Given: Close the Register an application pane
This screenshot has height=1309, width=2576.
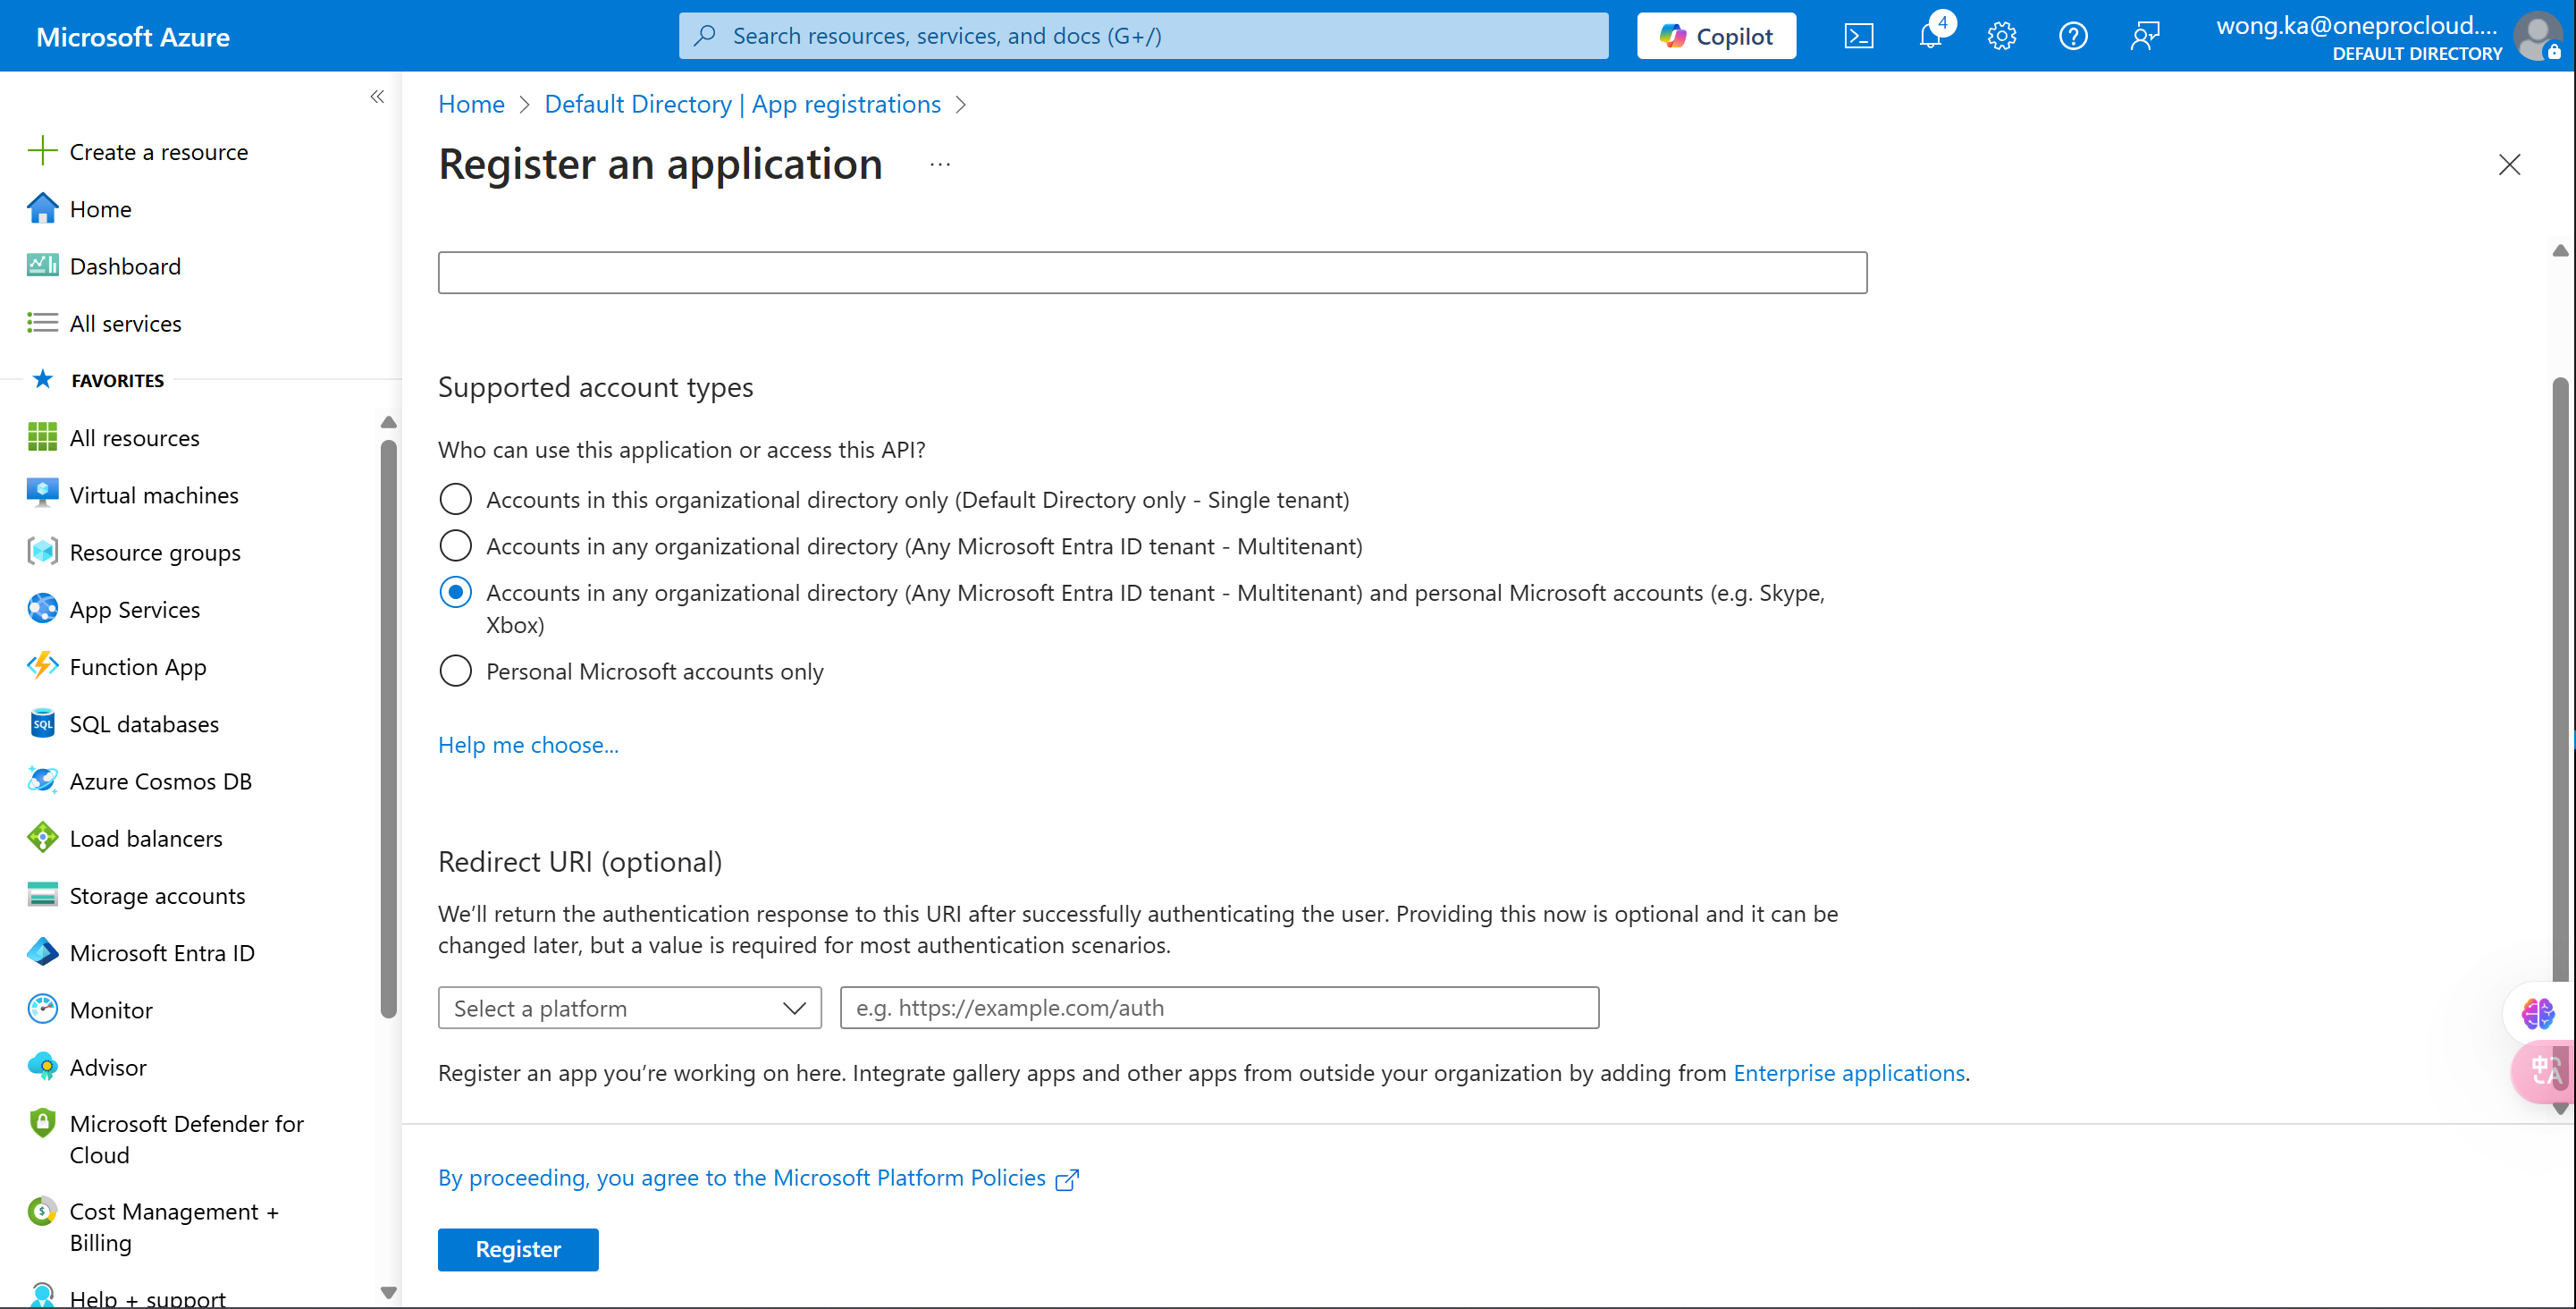Looking at the screenshot, I should [2509, 164].
